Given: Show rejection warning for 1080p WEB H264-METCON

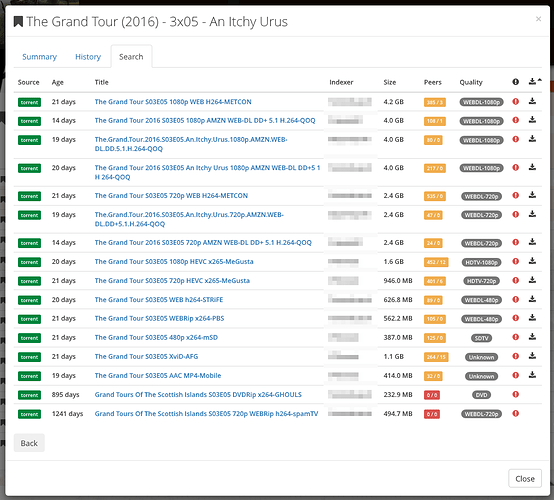Looking at the screenshot, I should point(515,102).
